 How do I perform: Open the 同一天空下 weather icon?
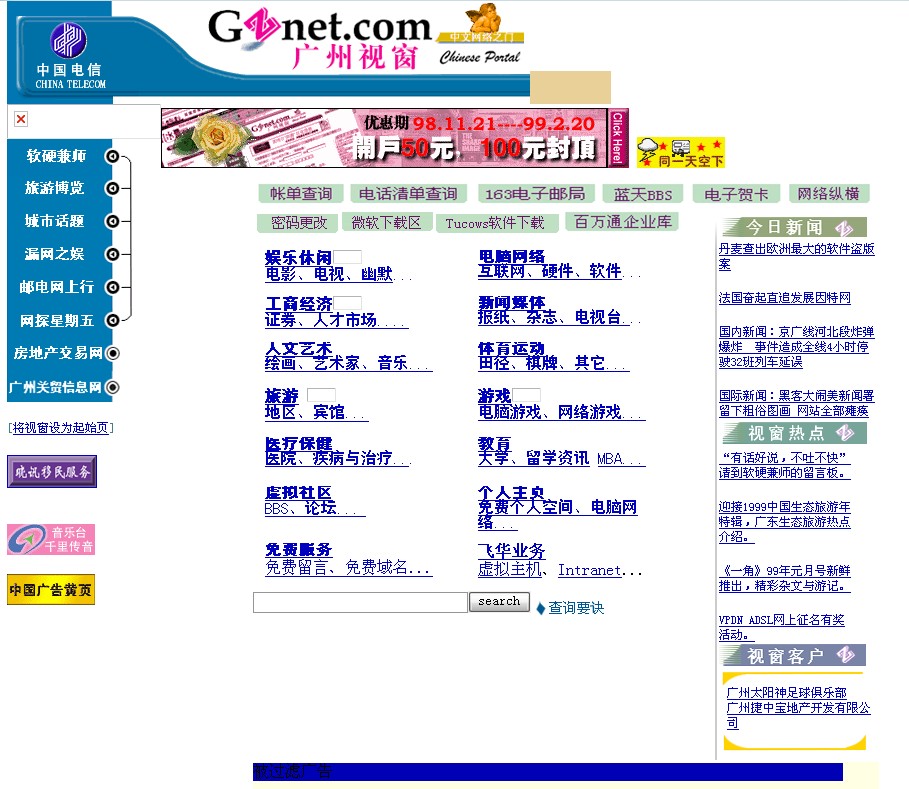(x=680, y=152)
